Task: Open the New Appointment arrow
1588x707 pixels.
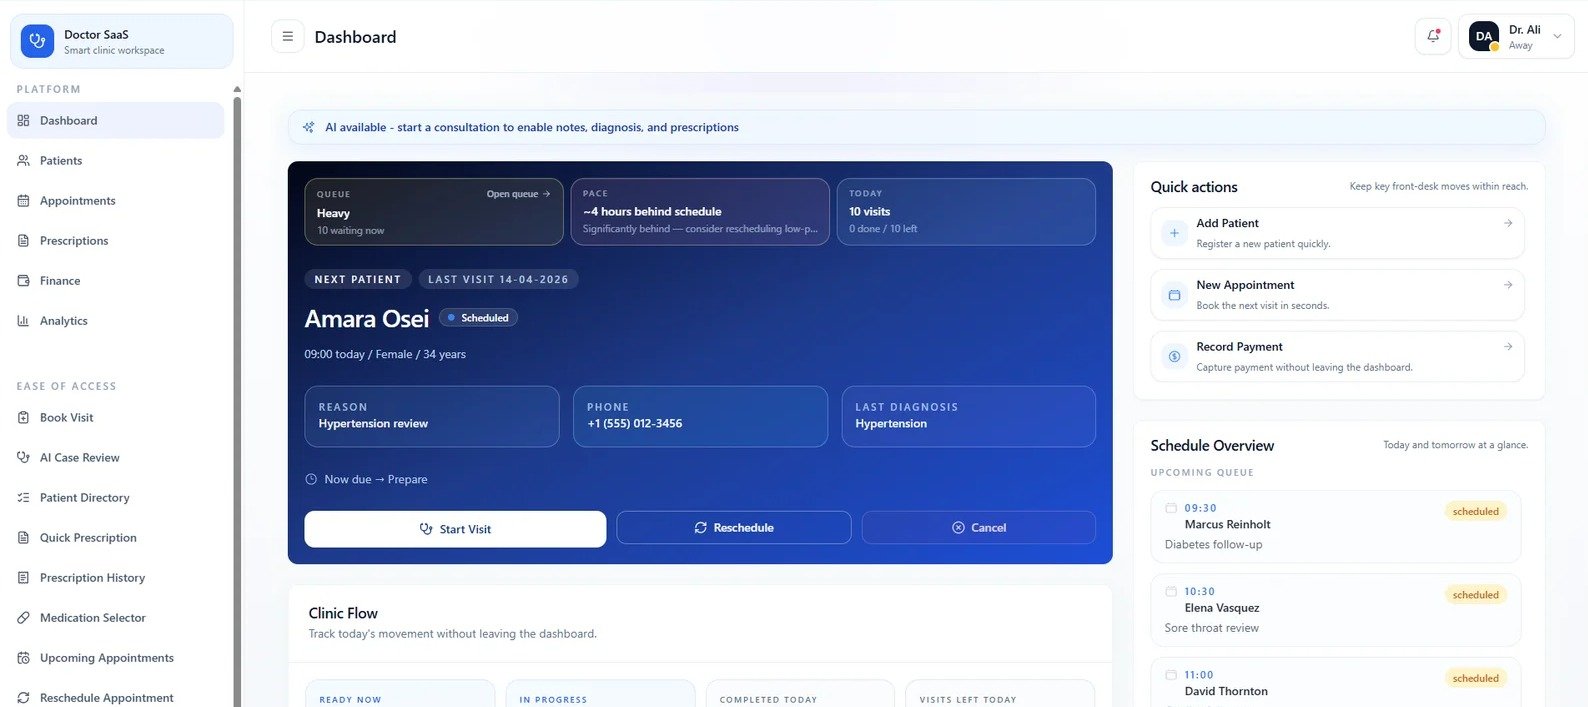Action: pos(1508,285)
